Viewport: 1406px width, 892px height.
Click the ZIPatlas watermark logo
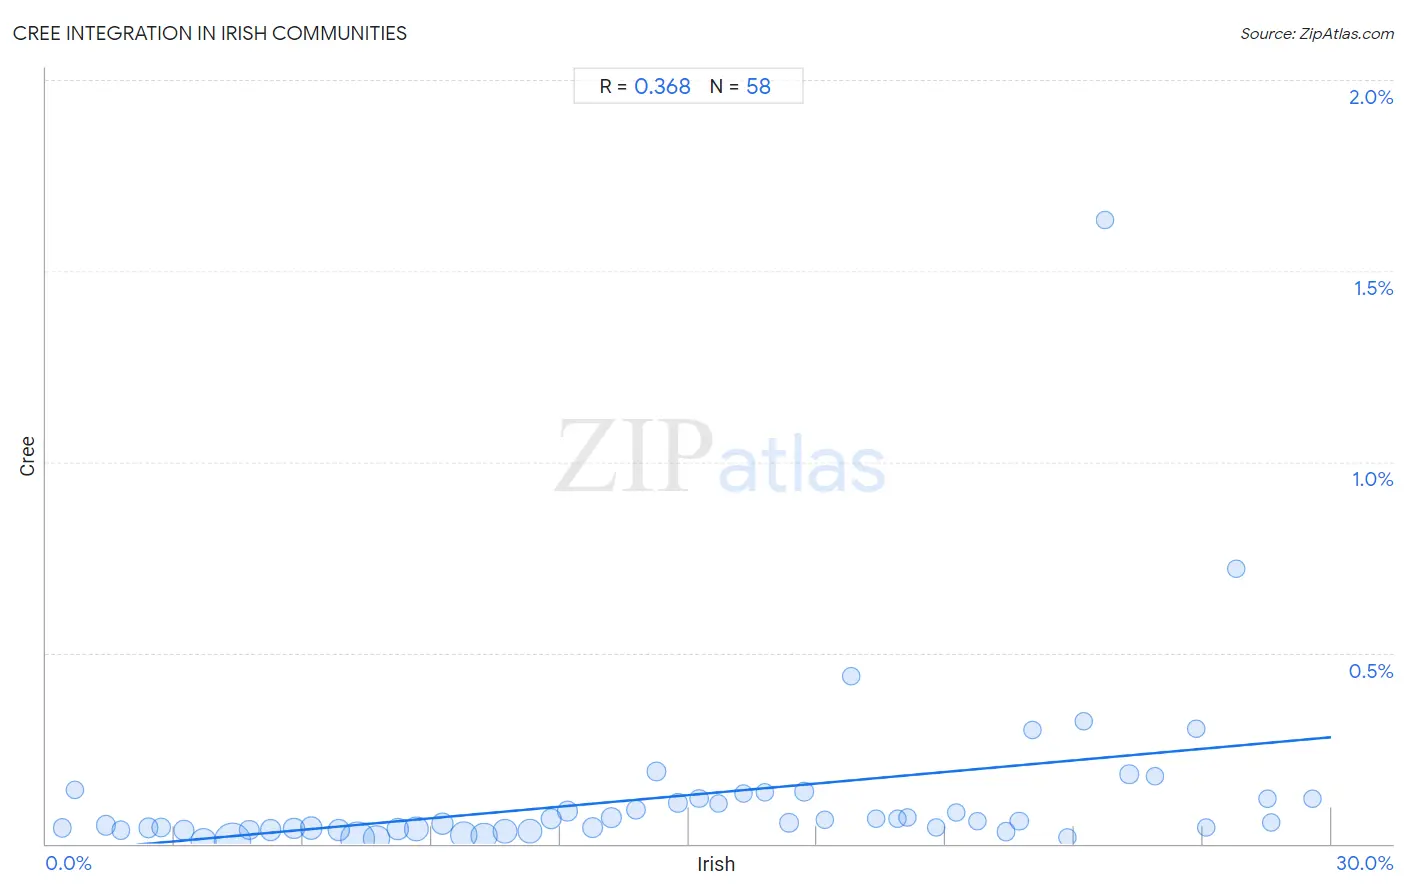click(720, 458)
